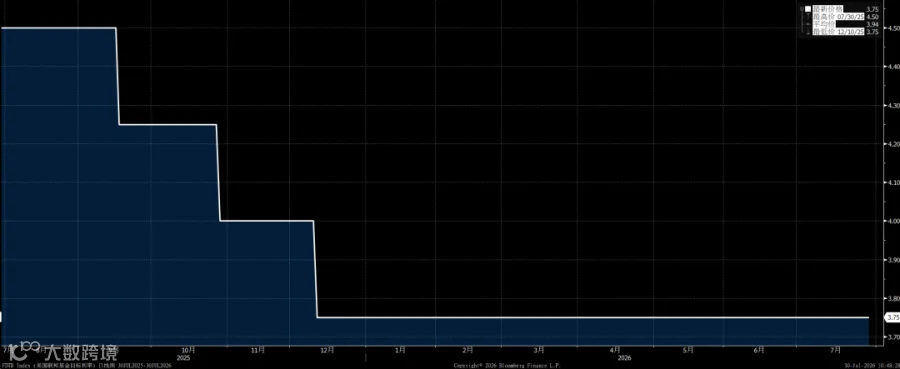The image size is (900, 369).
Task: Select the high price 07/30/25 legend row
Action: (x=843, y=17)
